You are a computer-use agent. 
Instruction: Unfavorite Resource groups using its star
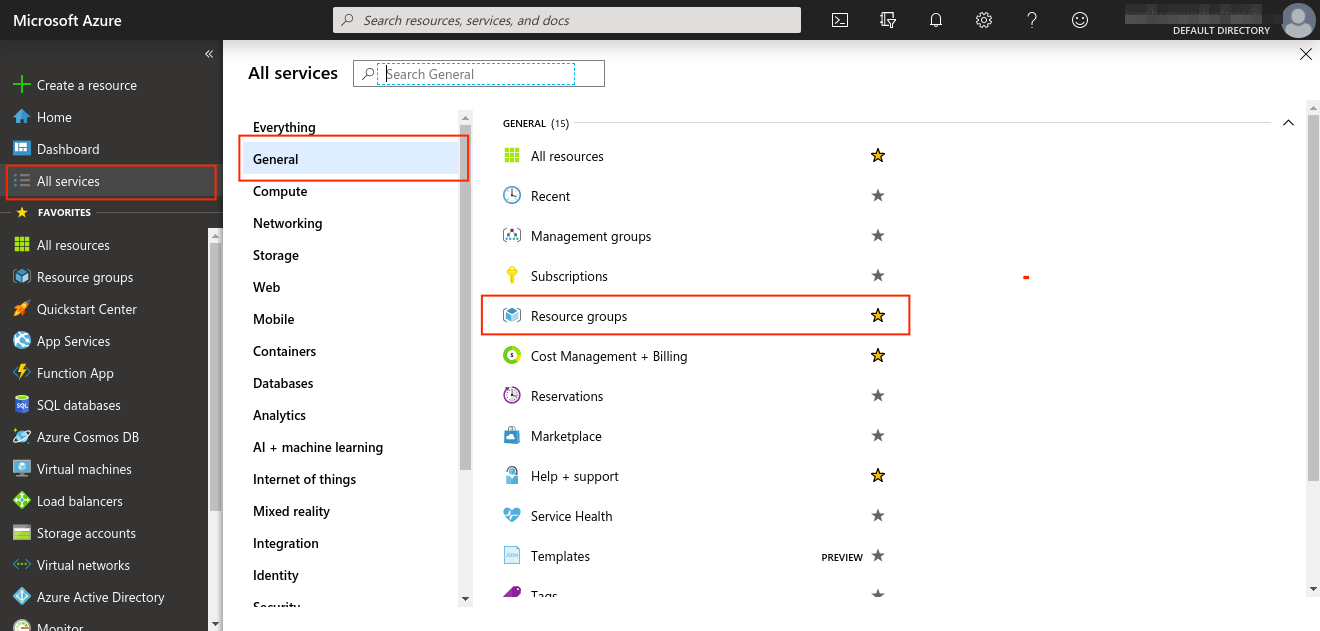click(x=878, y=316)
